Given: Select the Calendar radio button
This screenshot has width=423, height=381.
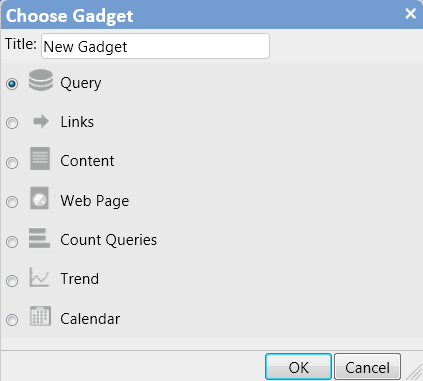Looking at the screenshot, I should (12, 320).
